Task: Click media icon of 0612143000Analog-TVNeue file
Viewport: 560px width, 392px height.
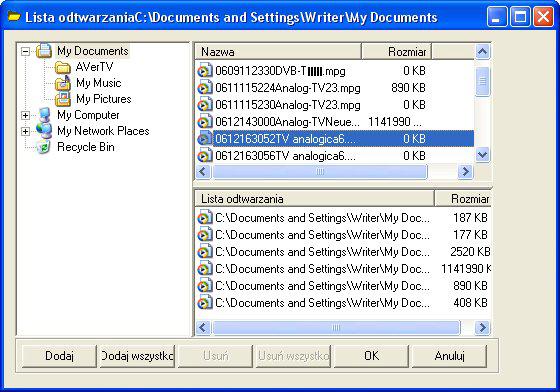Action: point(204,122)
